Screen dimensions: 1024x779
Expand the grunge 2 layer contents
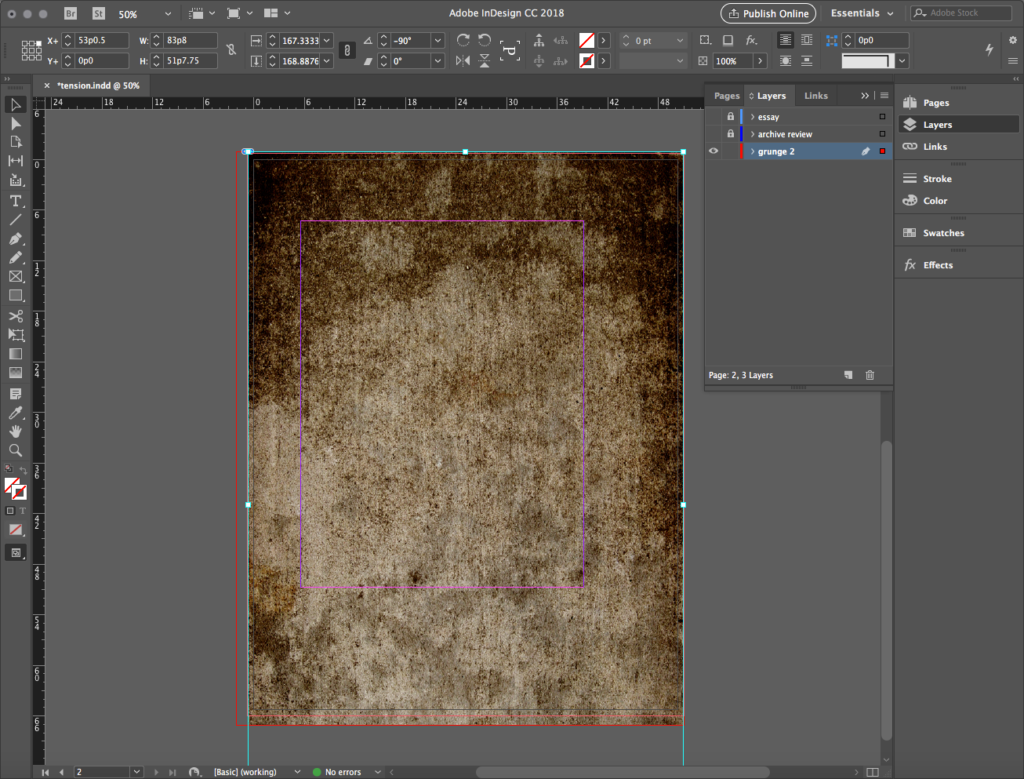[x=752, y=151]
